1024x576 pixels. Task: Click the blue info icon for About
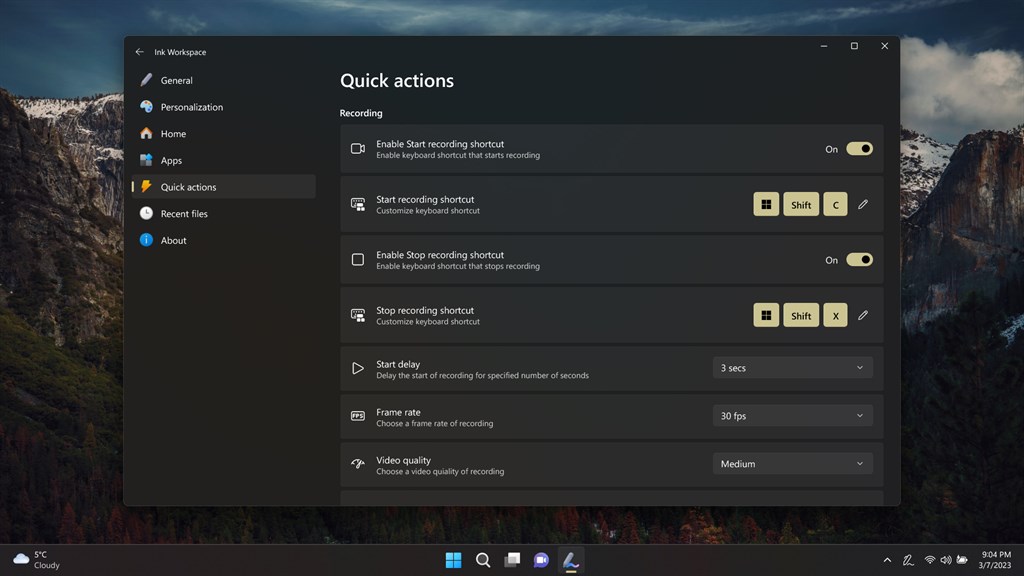point(146,240)
